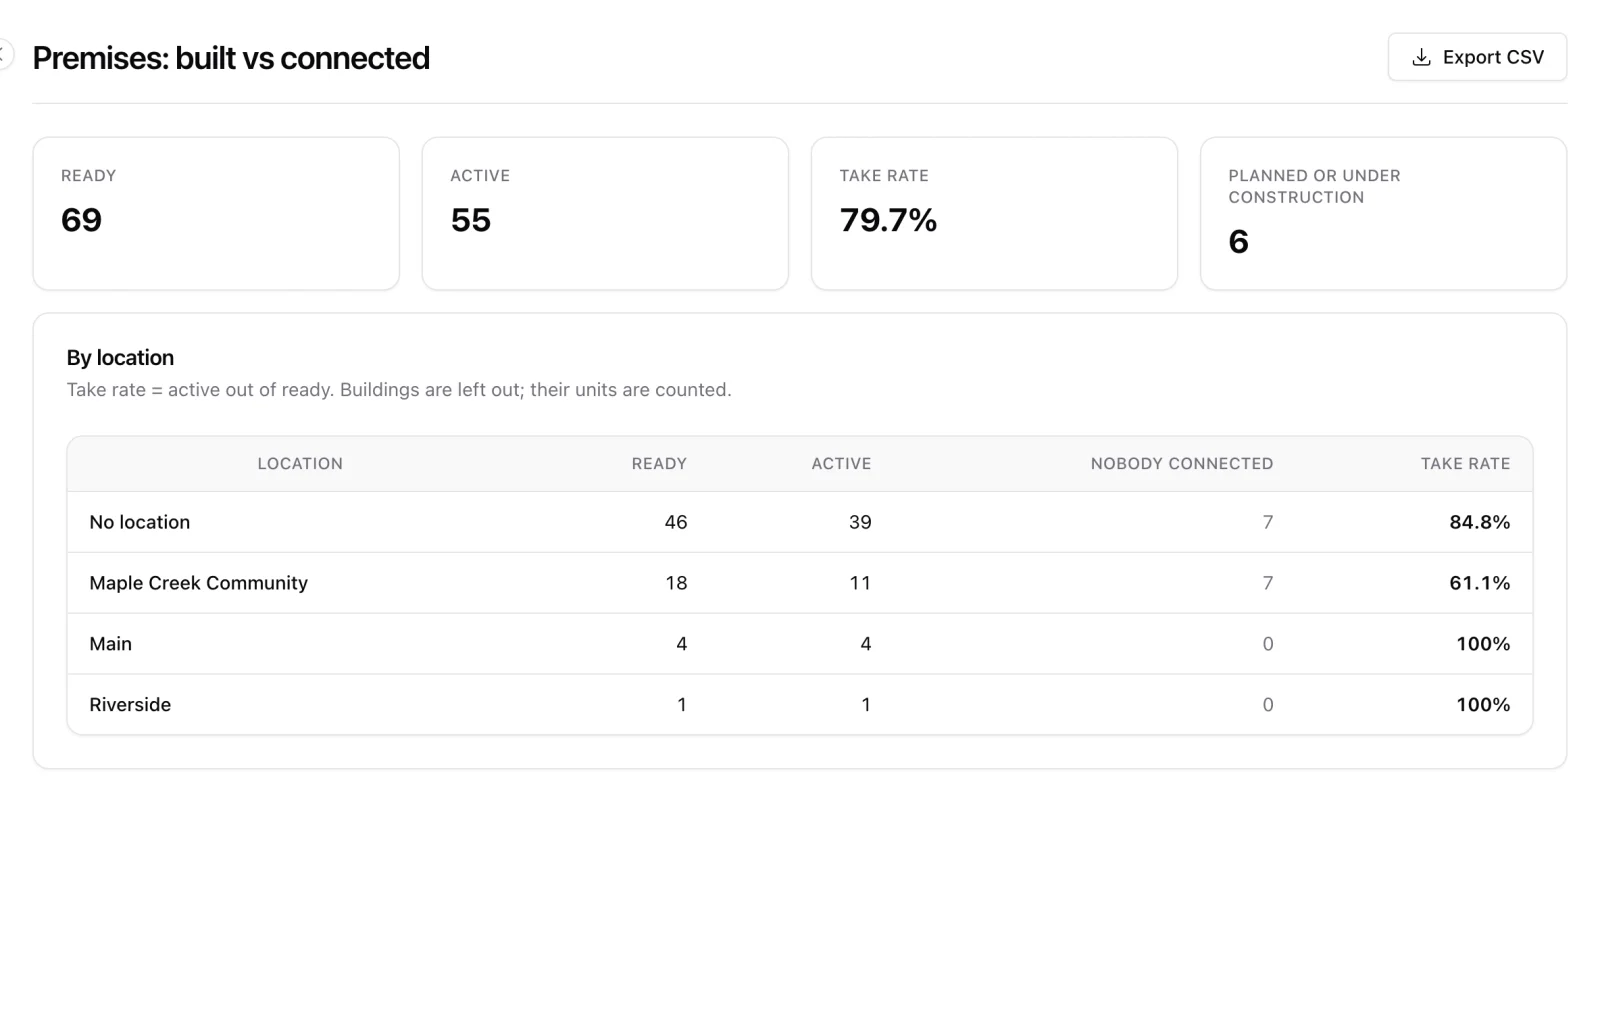Click the ACTIVE label on the second summary card

(x=480, y=176)
